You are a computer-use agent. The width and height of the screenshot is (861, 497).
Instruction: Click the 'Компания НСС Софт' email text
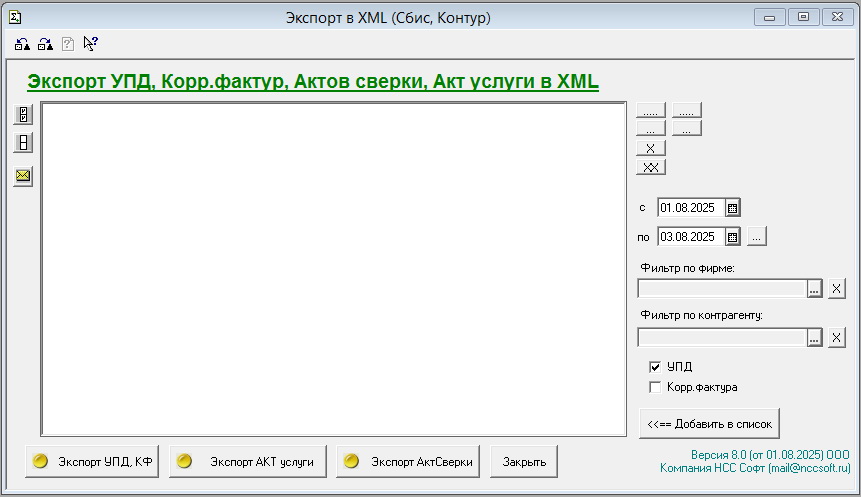coord(755,468)
